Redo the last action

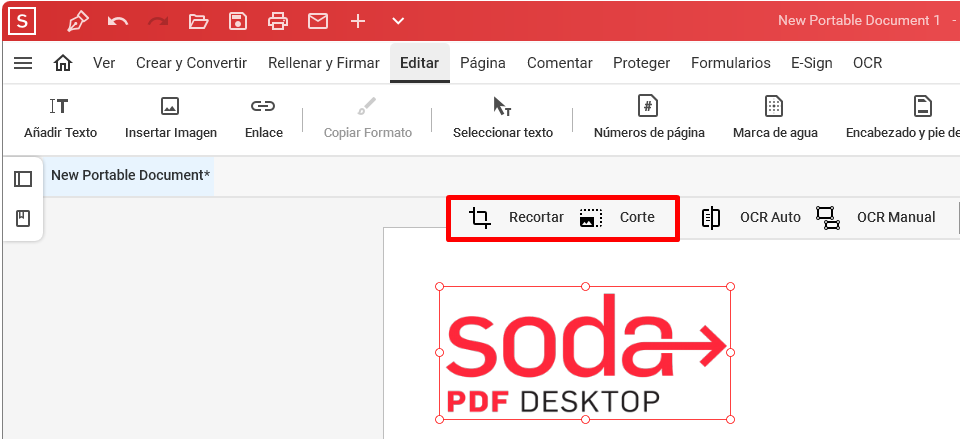[158, 21]
